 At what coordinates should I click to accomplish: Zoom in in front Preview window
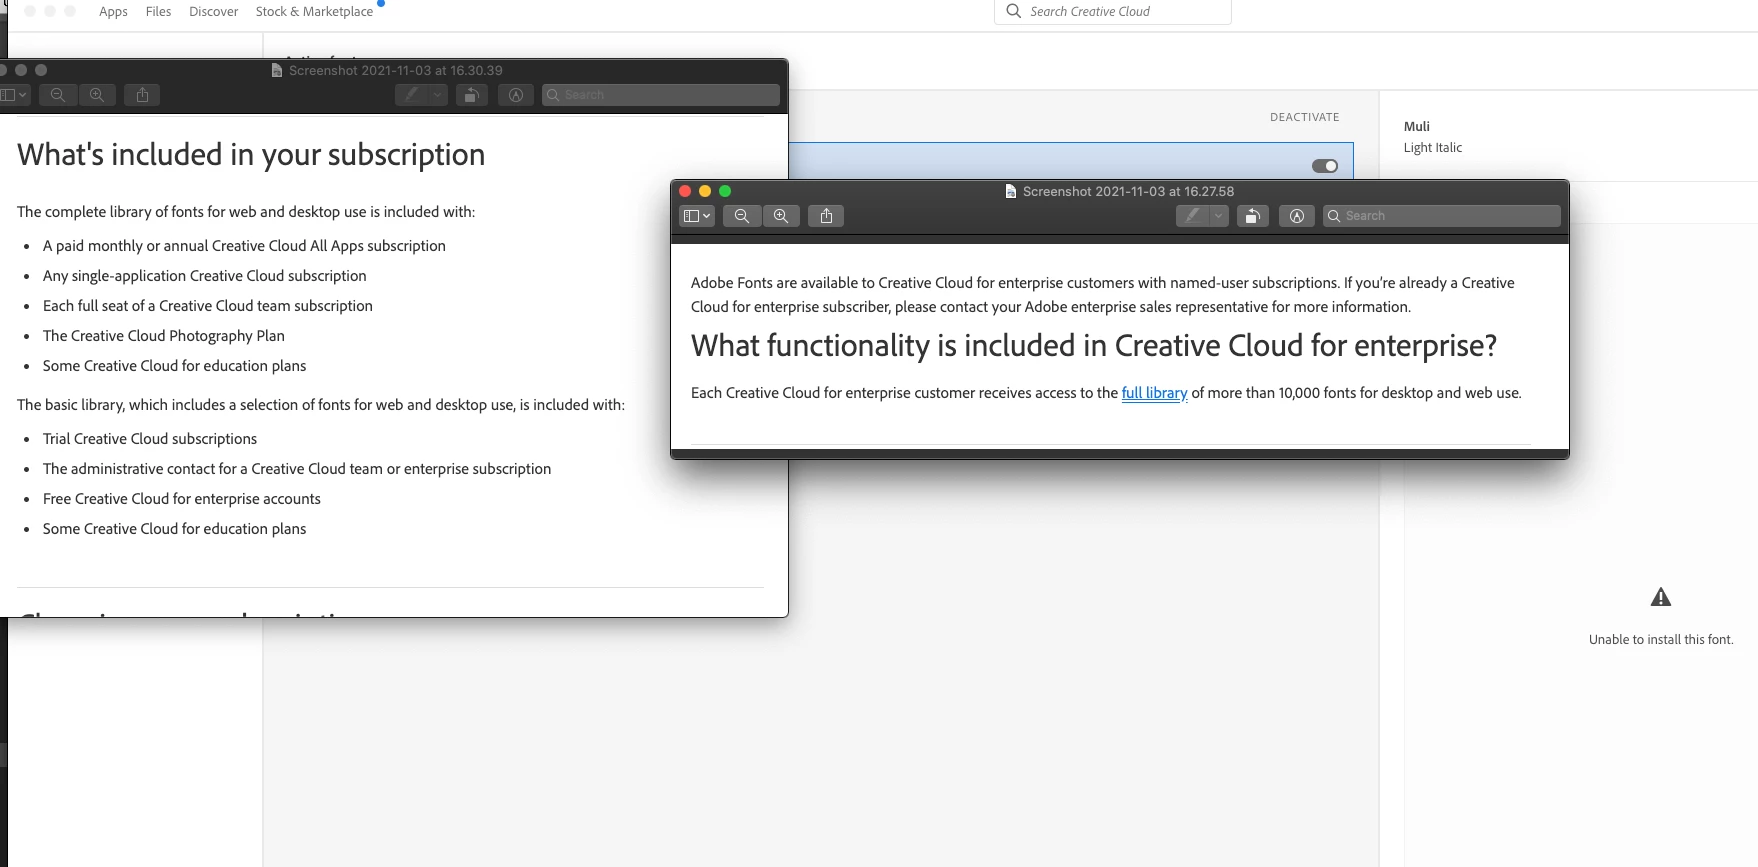pos(781,216)
